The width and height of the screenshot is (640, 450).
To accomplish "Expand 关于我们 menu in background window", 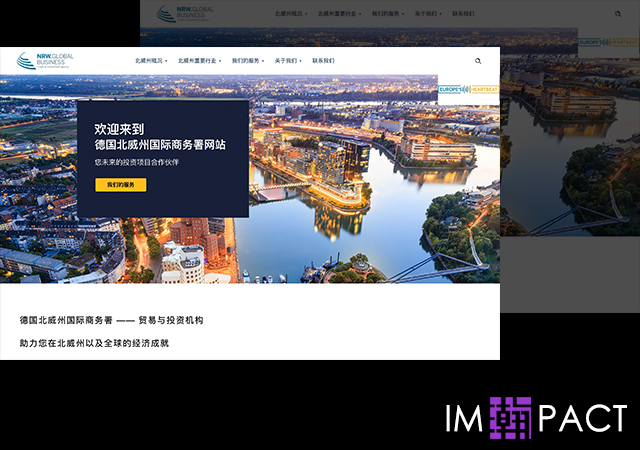I will (428, 13).
